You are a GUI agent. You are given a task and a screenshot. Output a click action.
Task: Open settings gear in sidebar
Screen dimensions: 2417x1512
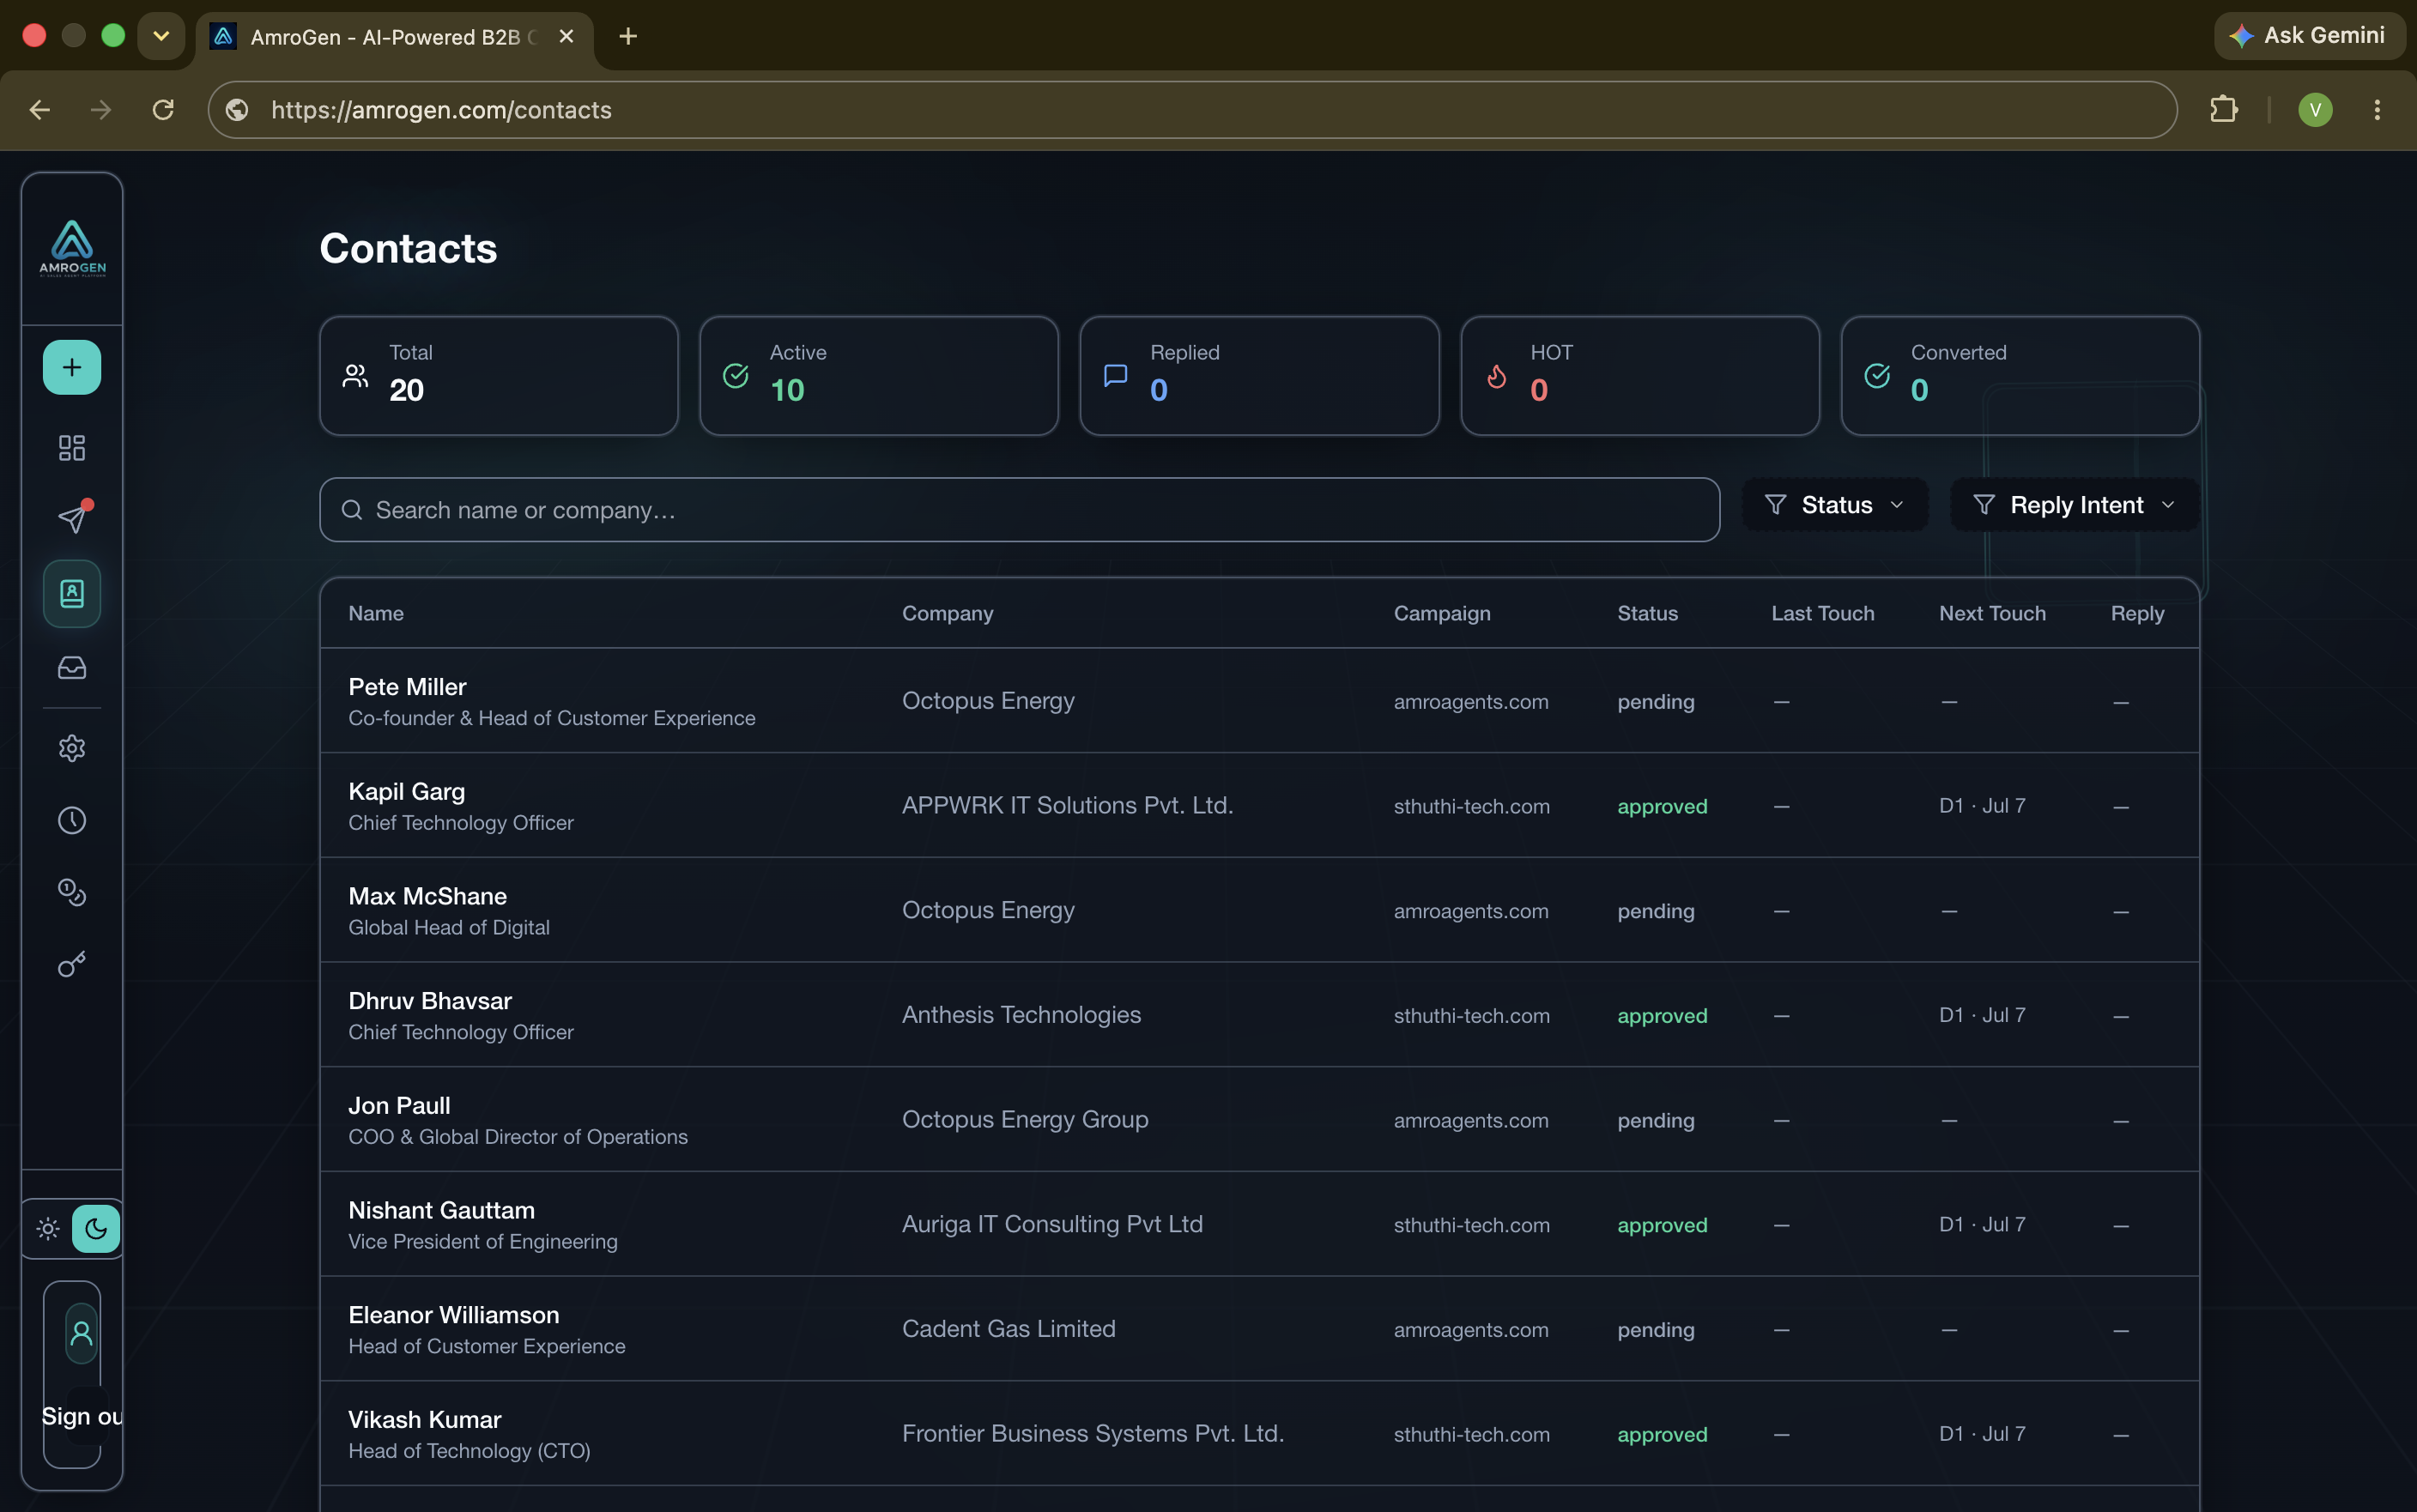coord(72,748)
